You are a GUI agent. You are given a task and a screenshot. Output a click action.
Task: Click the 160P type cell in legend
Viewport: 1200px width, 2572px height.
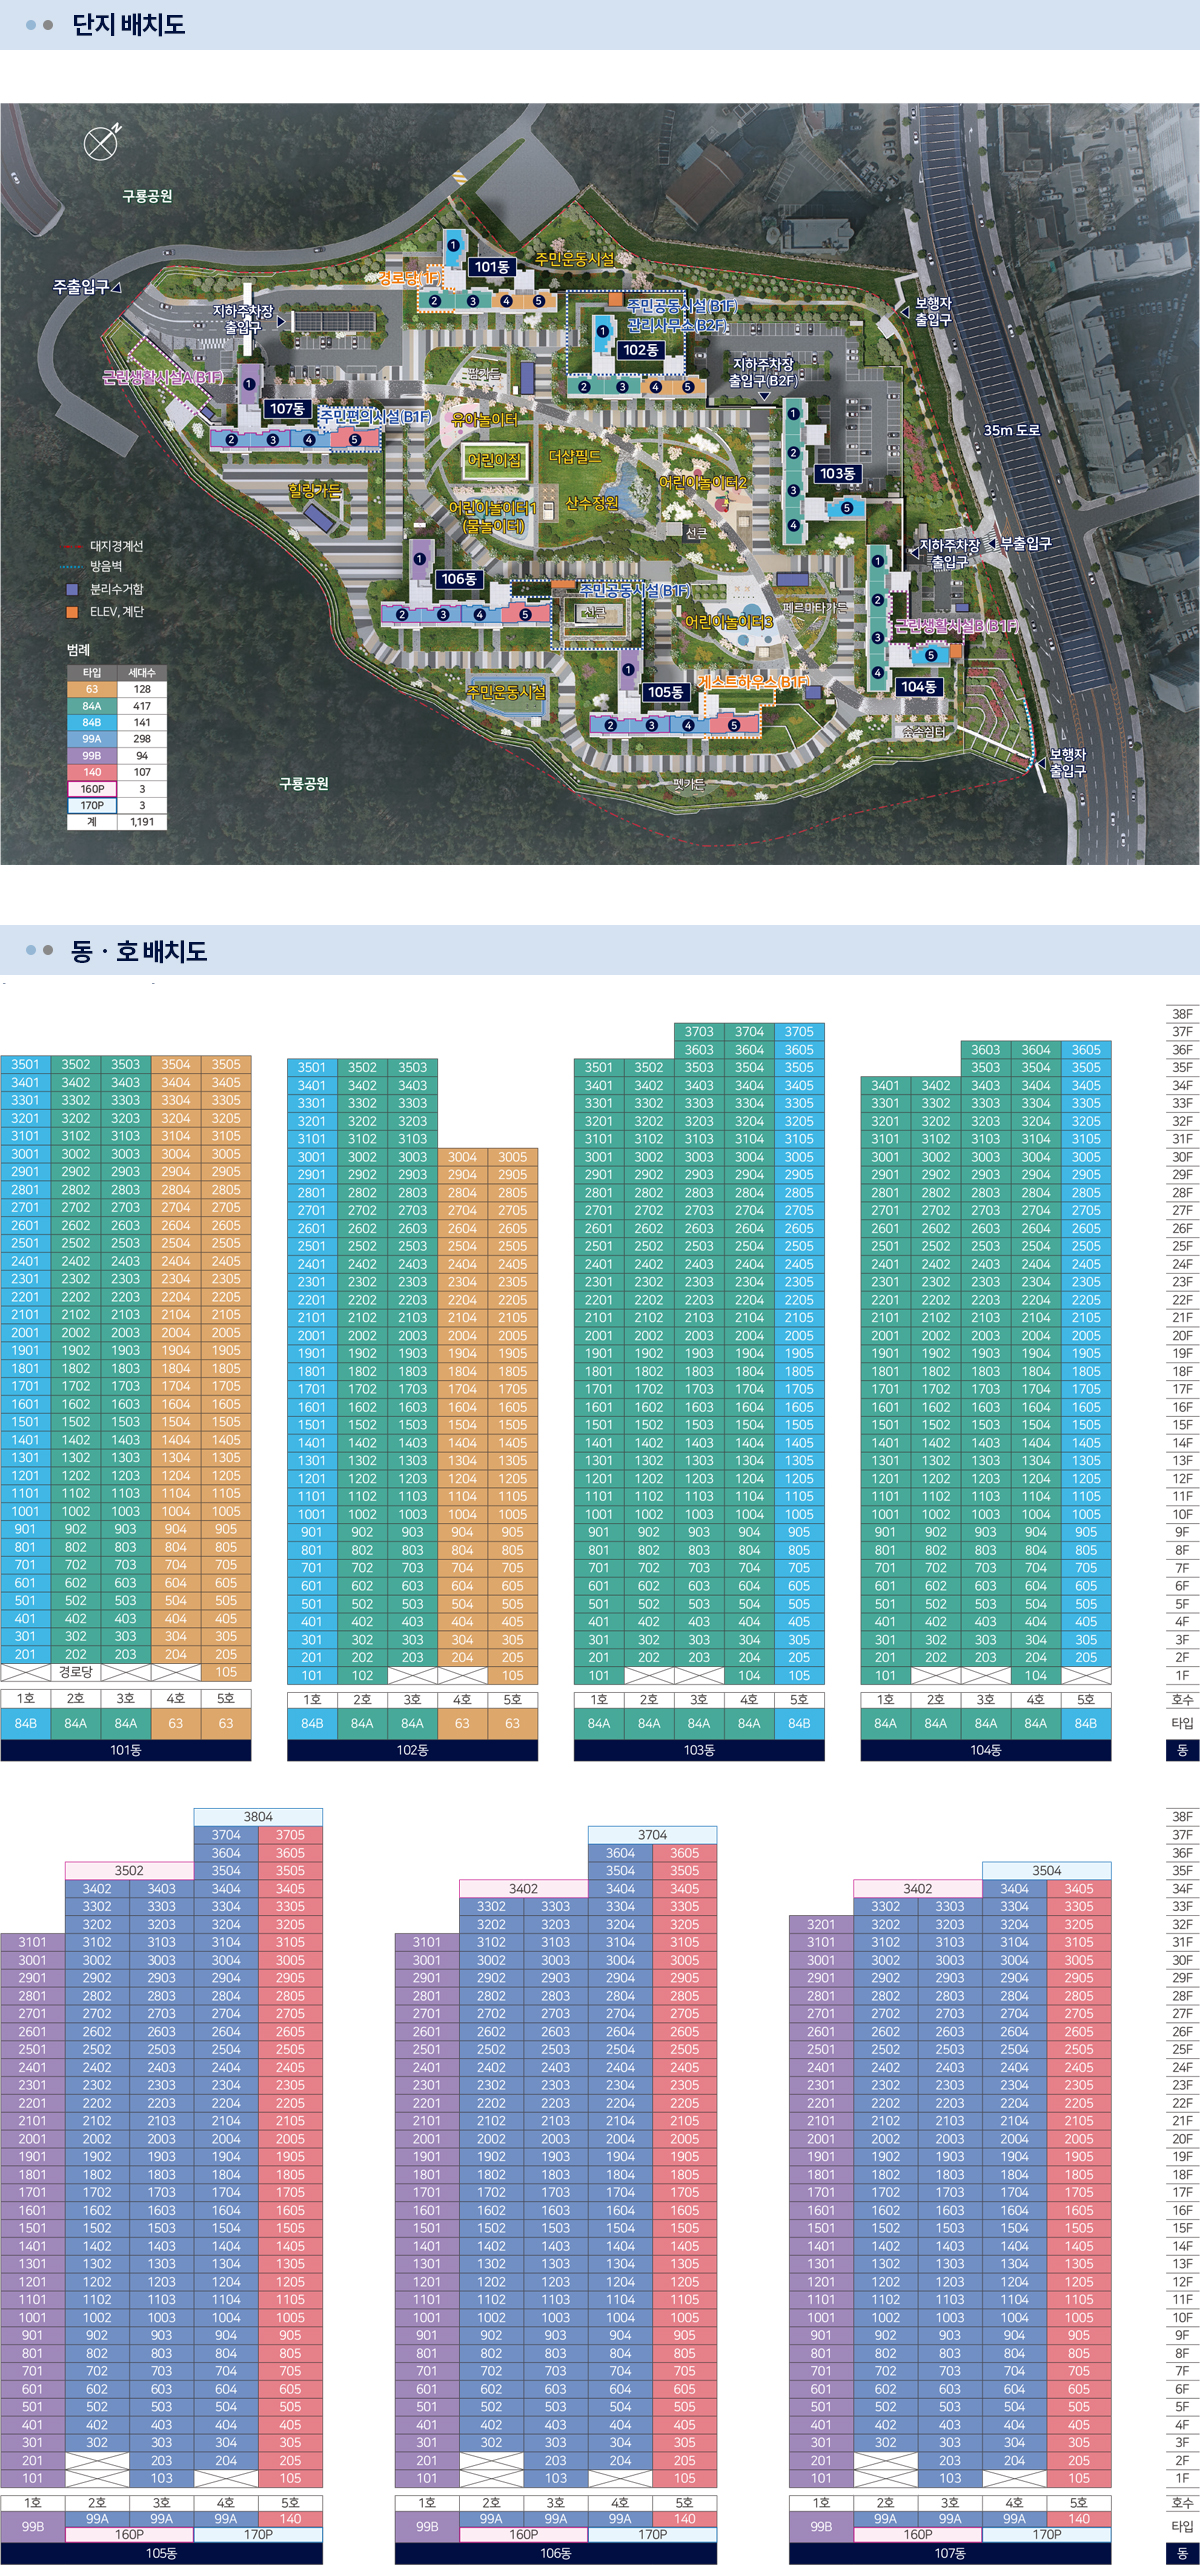(x=92, y=789)
